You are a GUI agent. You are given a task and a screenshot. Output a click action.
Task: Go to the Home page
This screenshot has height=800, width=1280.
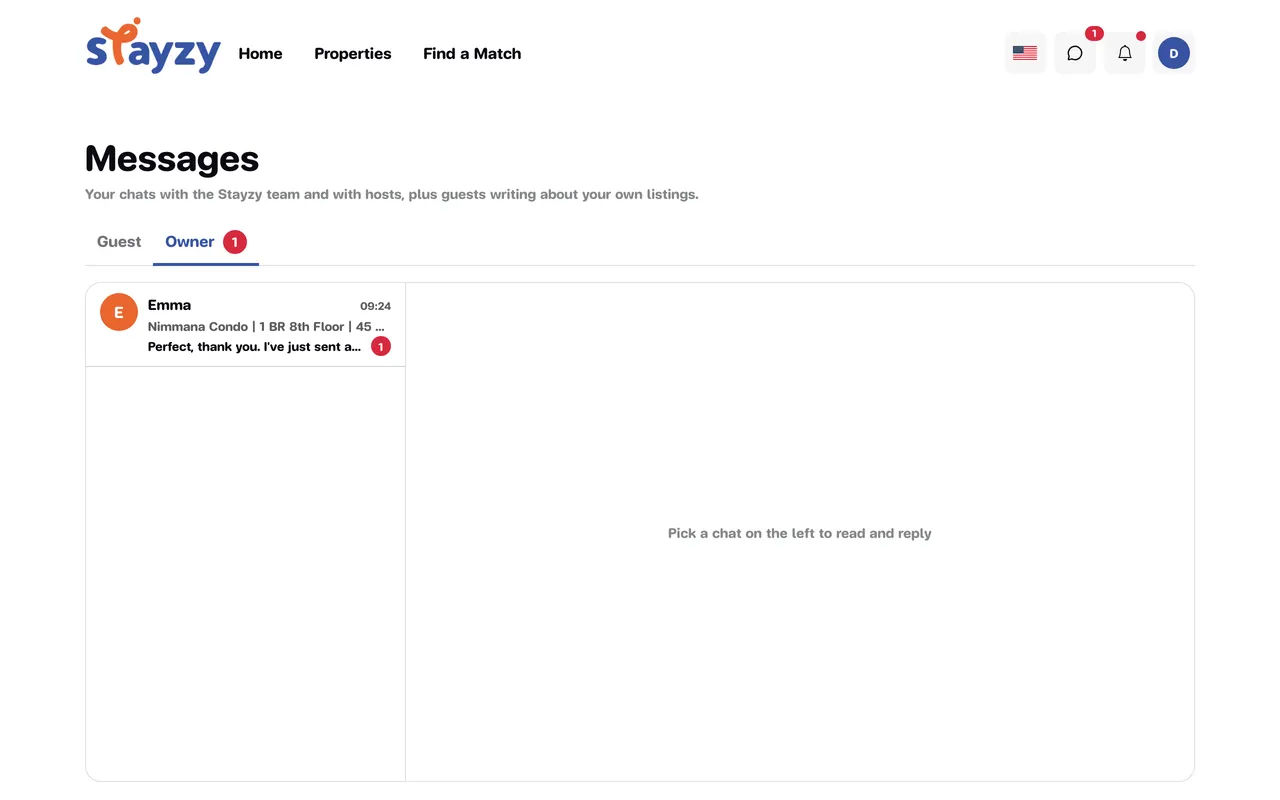260,54
